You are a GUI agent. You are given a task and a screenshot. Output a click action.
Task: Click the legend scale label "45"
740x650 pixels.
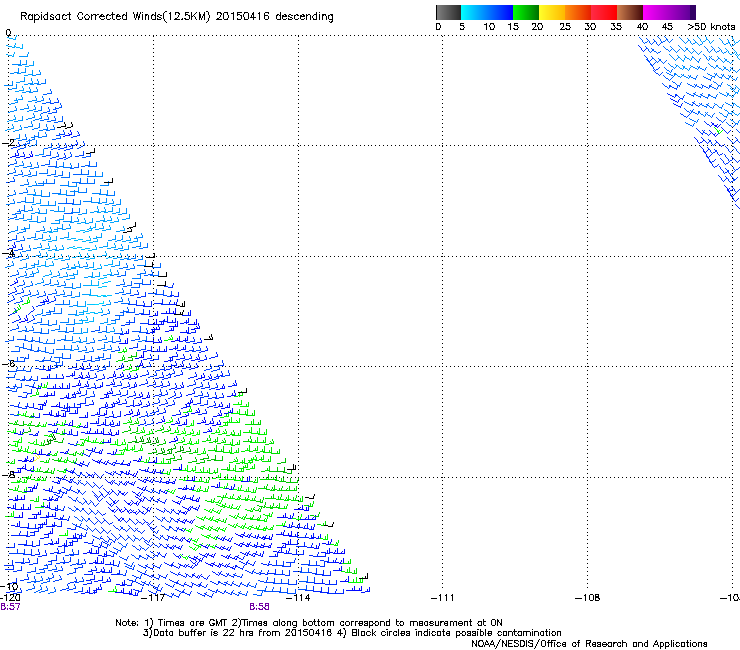click(x=667, y=26)
